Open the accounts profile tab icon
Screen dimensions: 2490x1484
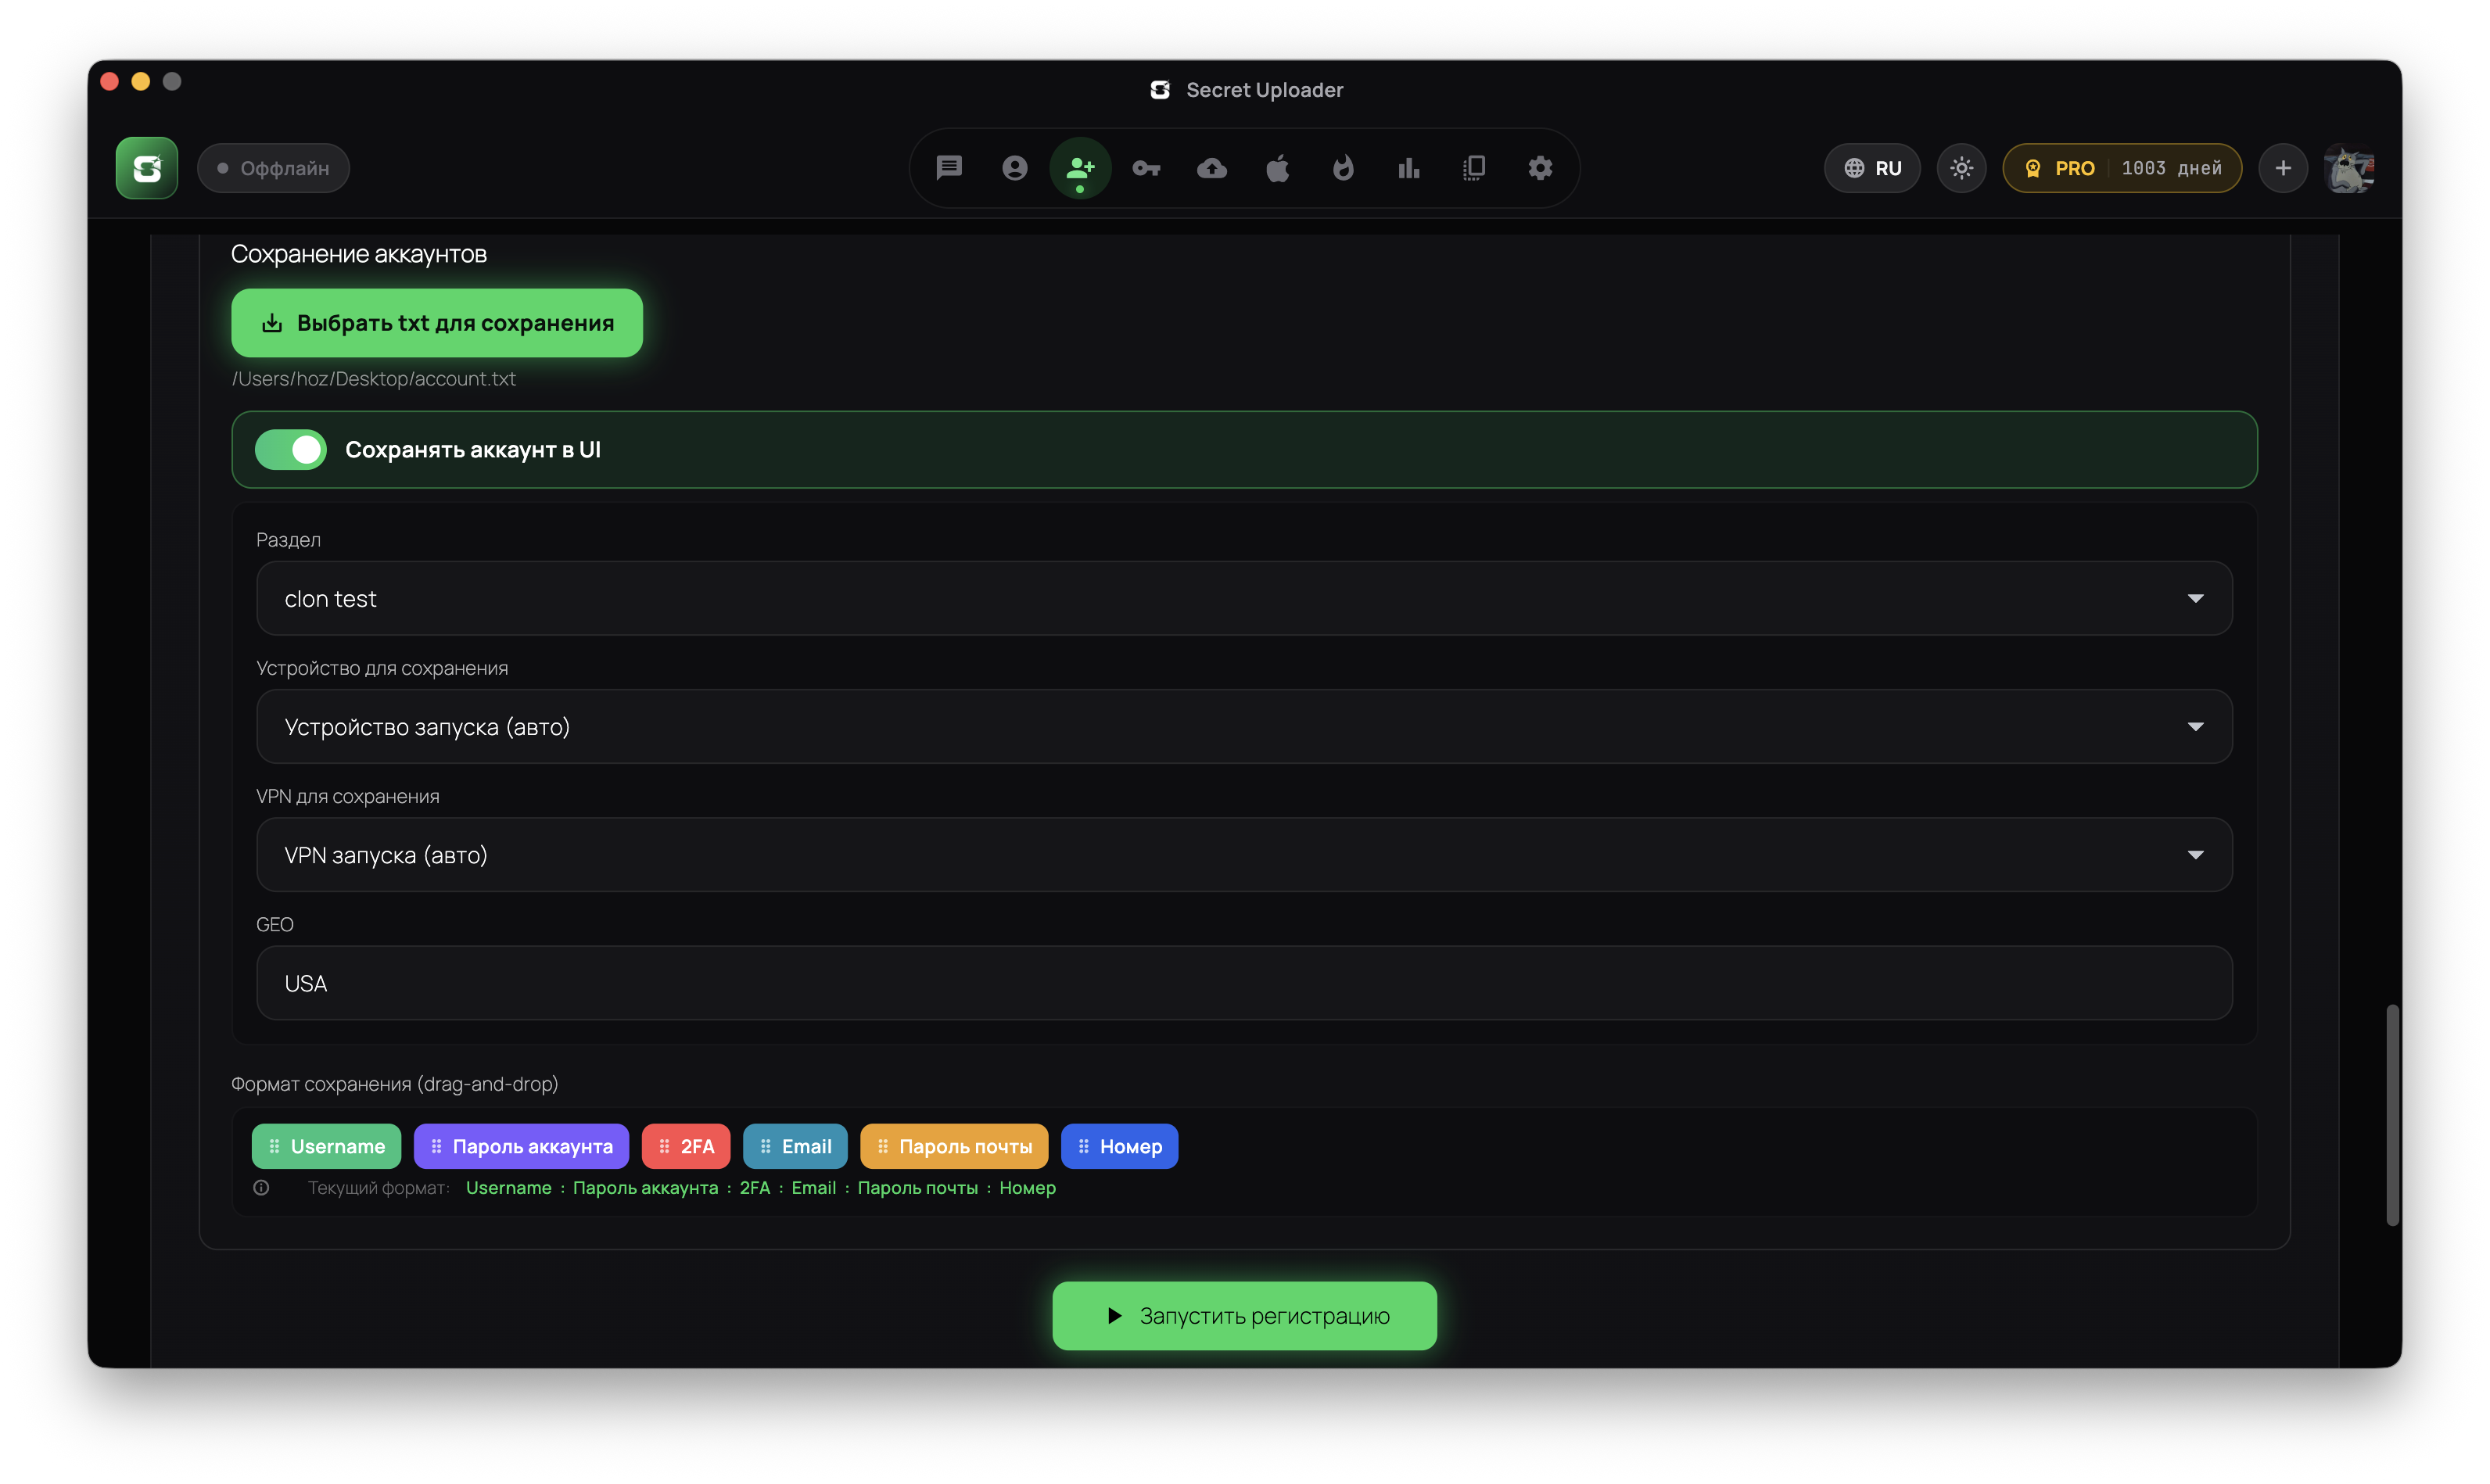click(x=1014, y=168)
